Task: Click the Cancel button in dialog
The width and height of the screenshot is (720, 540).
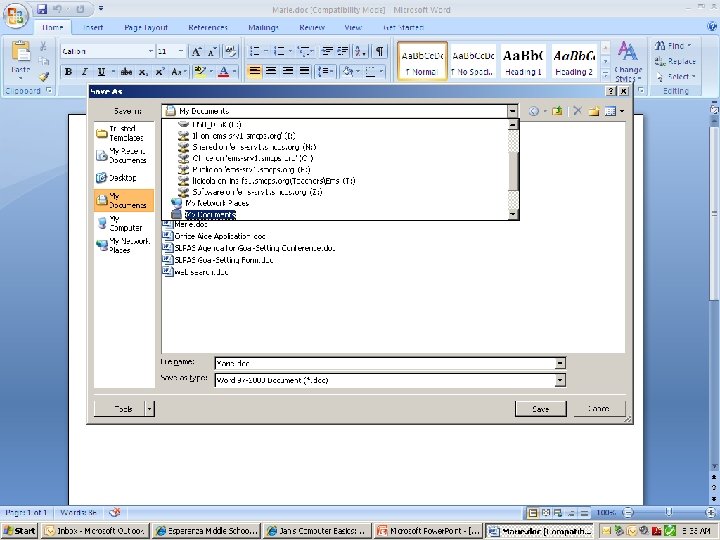Action: pos(599,409)
